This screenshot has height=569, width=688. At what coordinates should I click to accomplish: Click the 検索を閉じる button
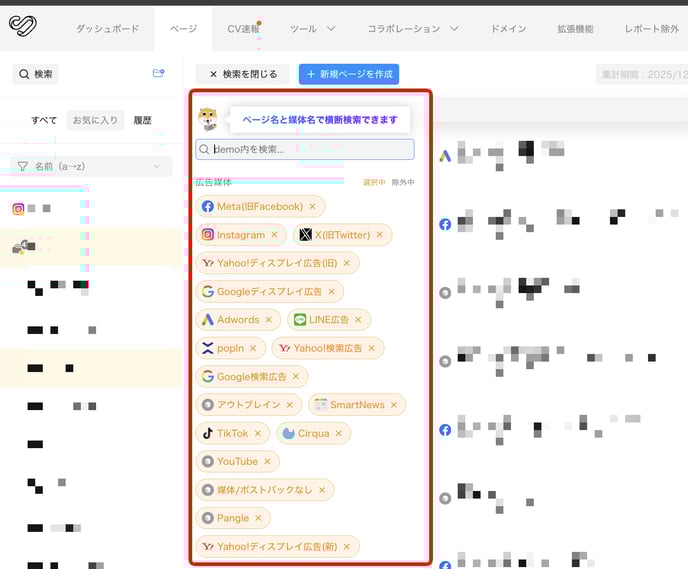coord(242,74)
